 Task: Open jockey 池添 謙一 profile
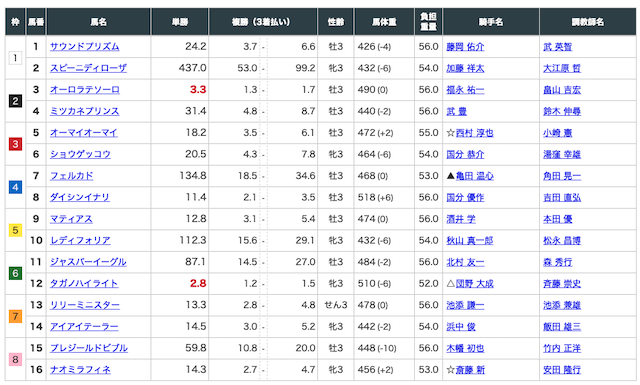tap(465, 305)
